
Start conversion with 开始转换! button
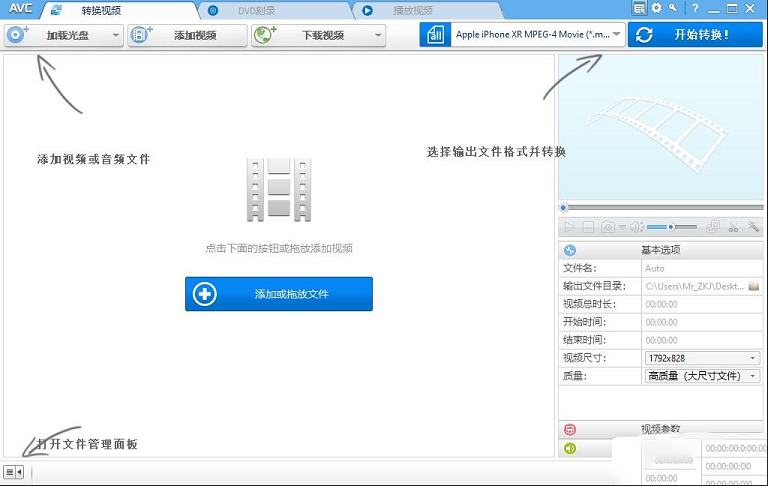point(695,35)
